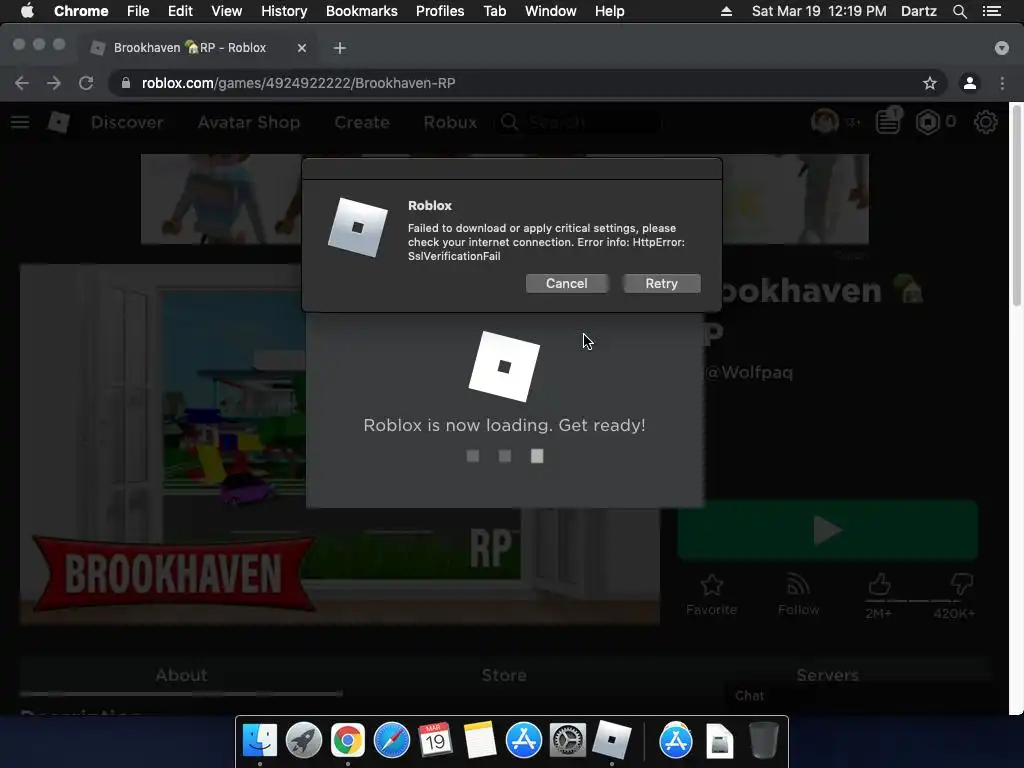
Task: Open Roblox notifications feed icon
Action: tap(889, 121)
